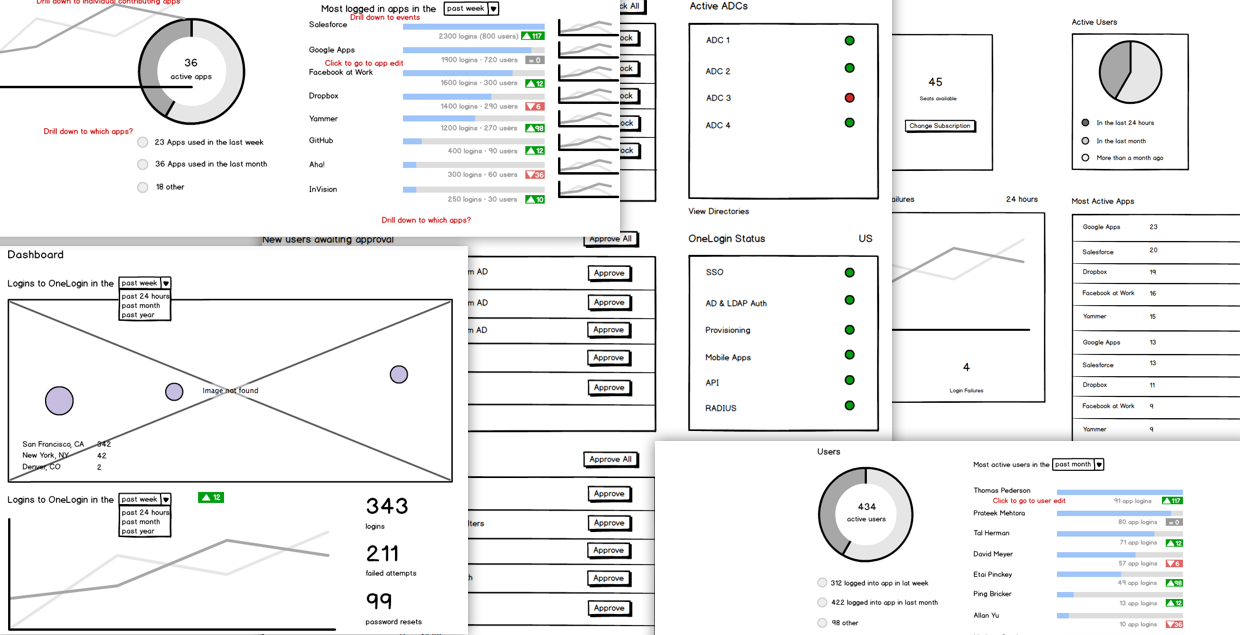The image size is (1240, 635).
Task: Click the '211' failed attempts value
Action: [382, 553]
